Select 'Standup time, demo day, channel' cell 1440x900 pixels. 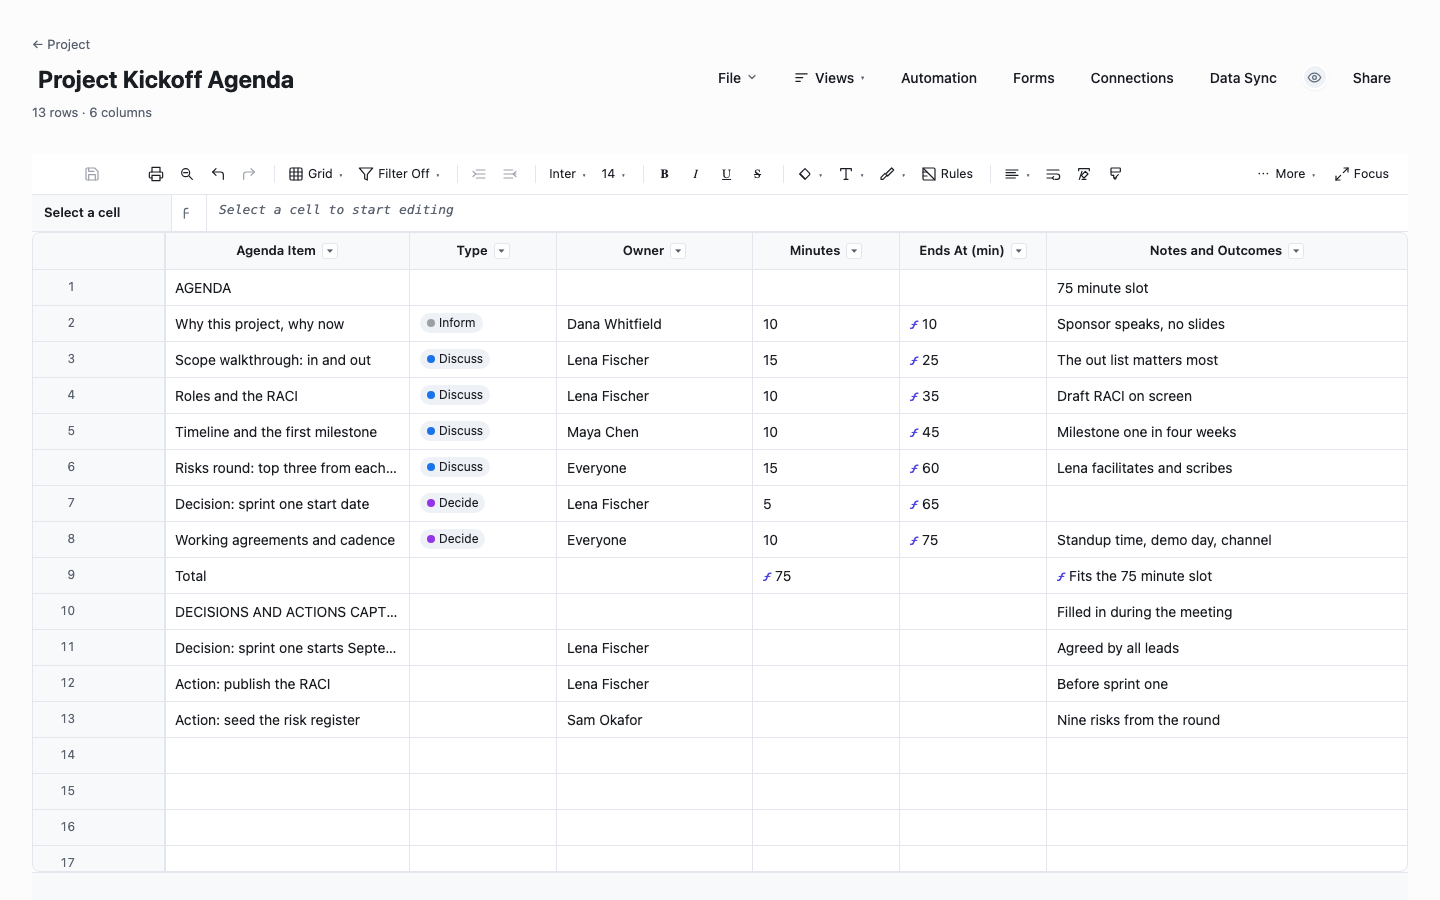1227,540
